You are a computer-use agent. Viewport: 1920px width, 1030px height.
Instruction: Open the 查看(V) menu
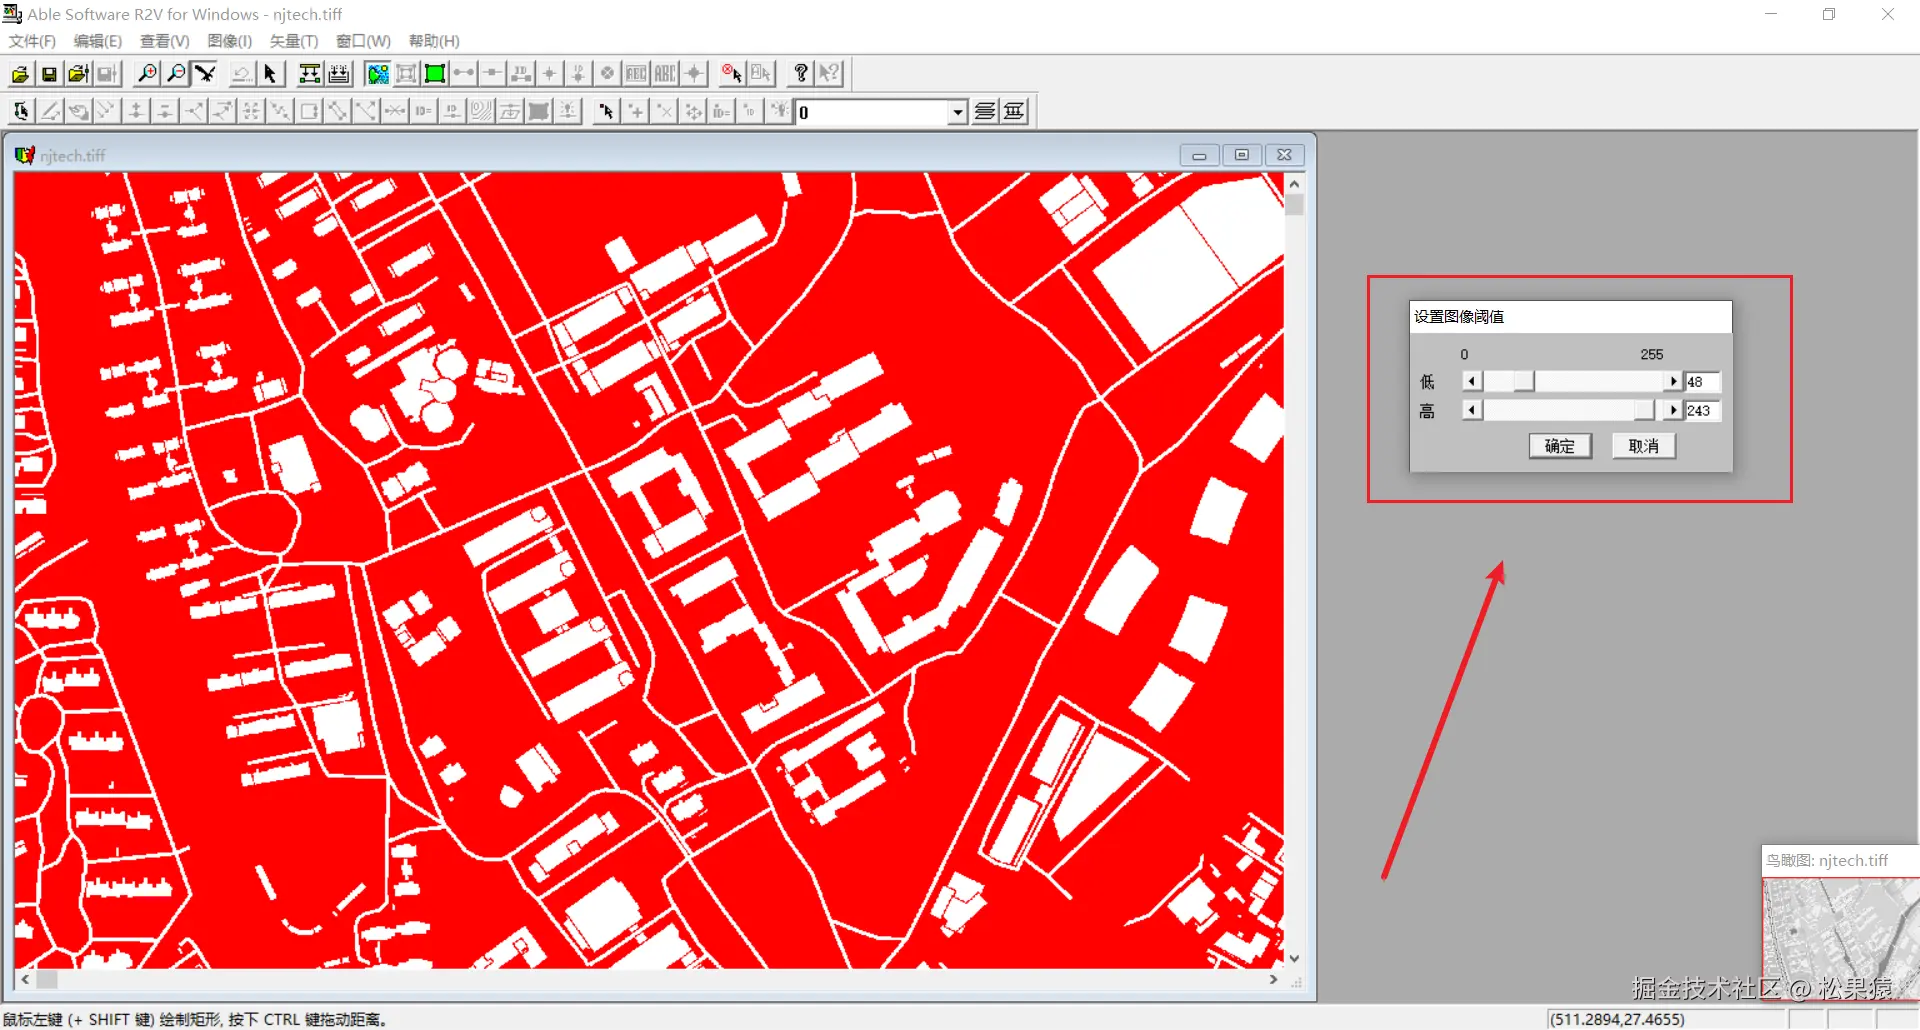click(x=165, y=41)
